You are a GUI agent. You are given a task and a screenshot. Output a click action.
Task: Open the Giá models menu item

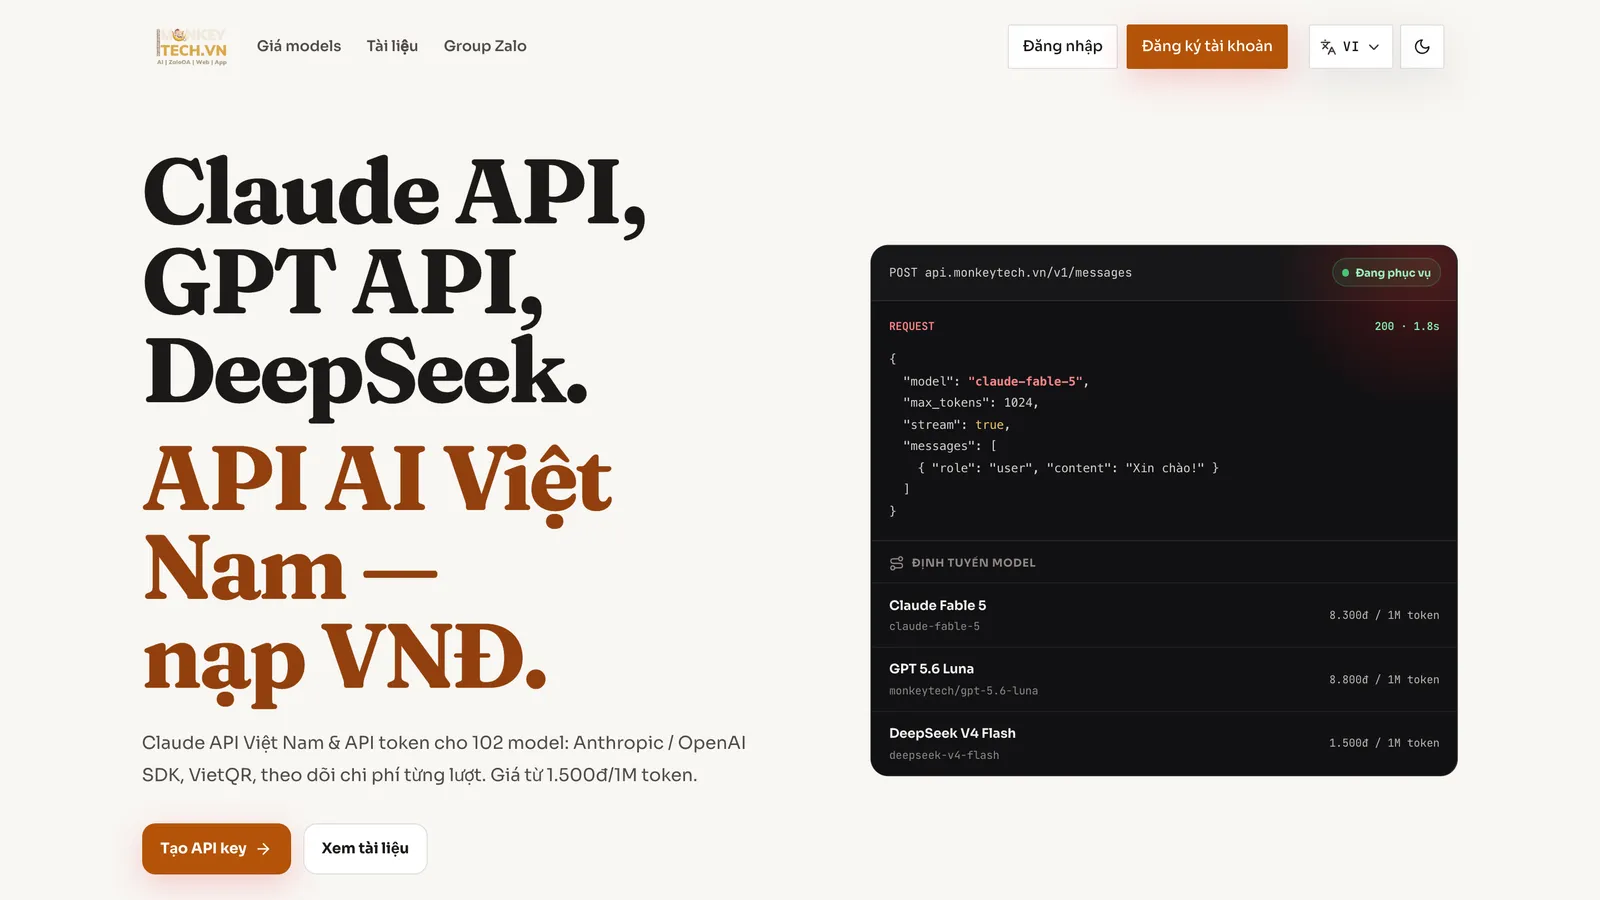coord(299,46)
